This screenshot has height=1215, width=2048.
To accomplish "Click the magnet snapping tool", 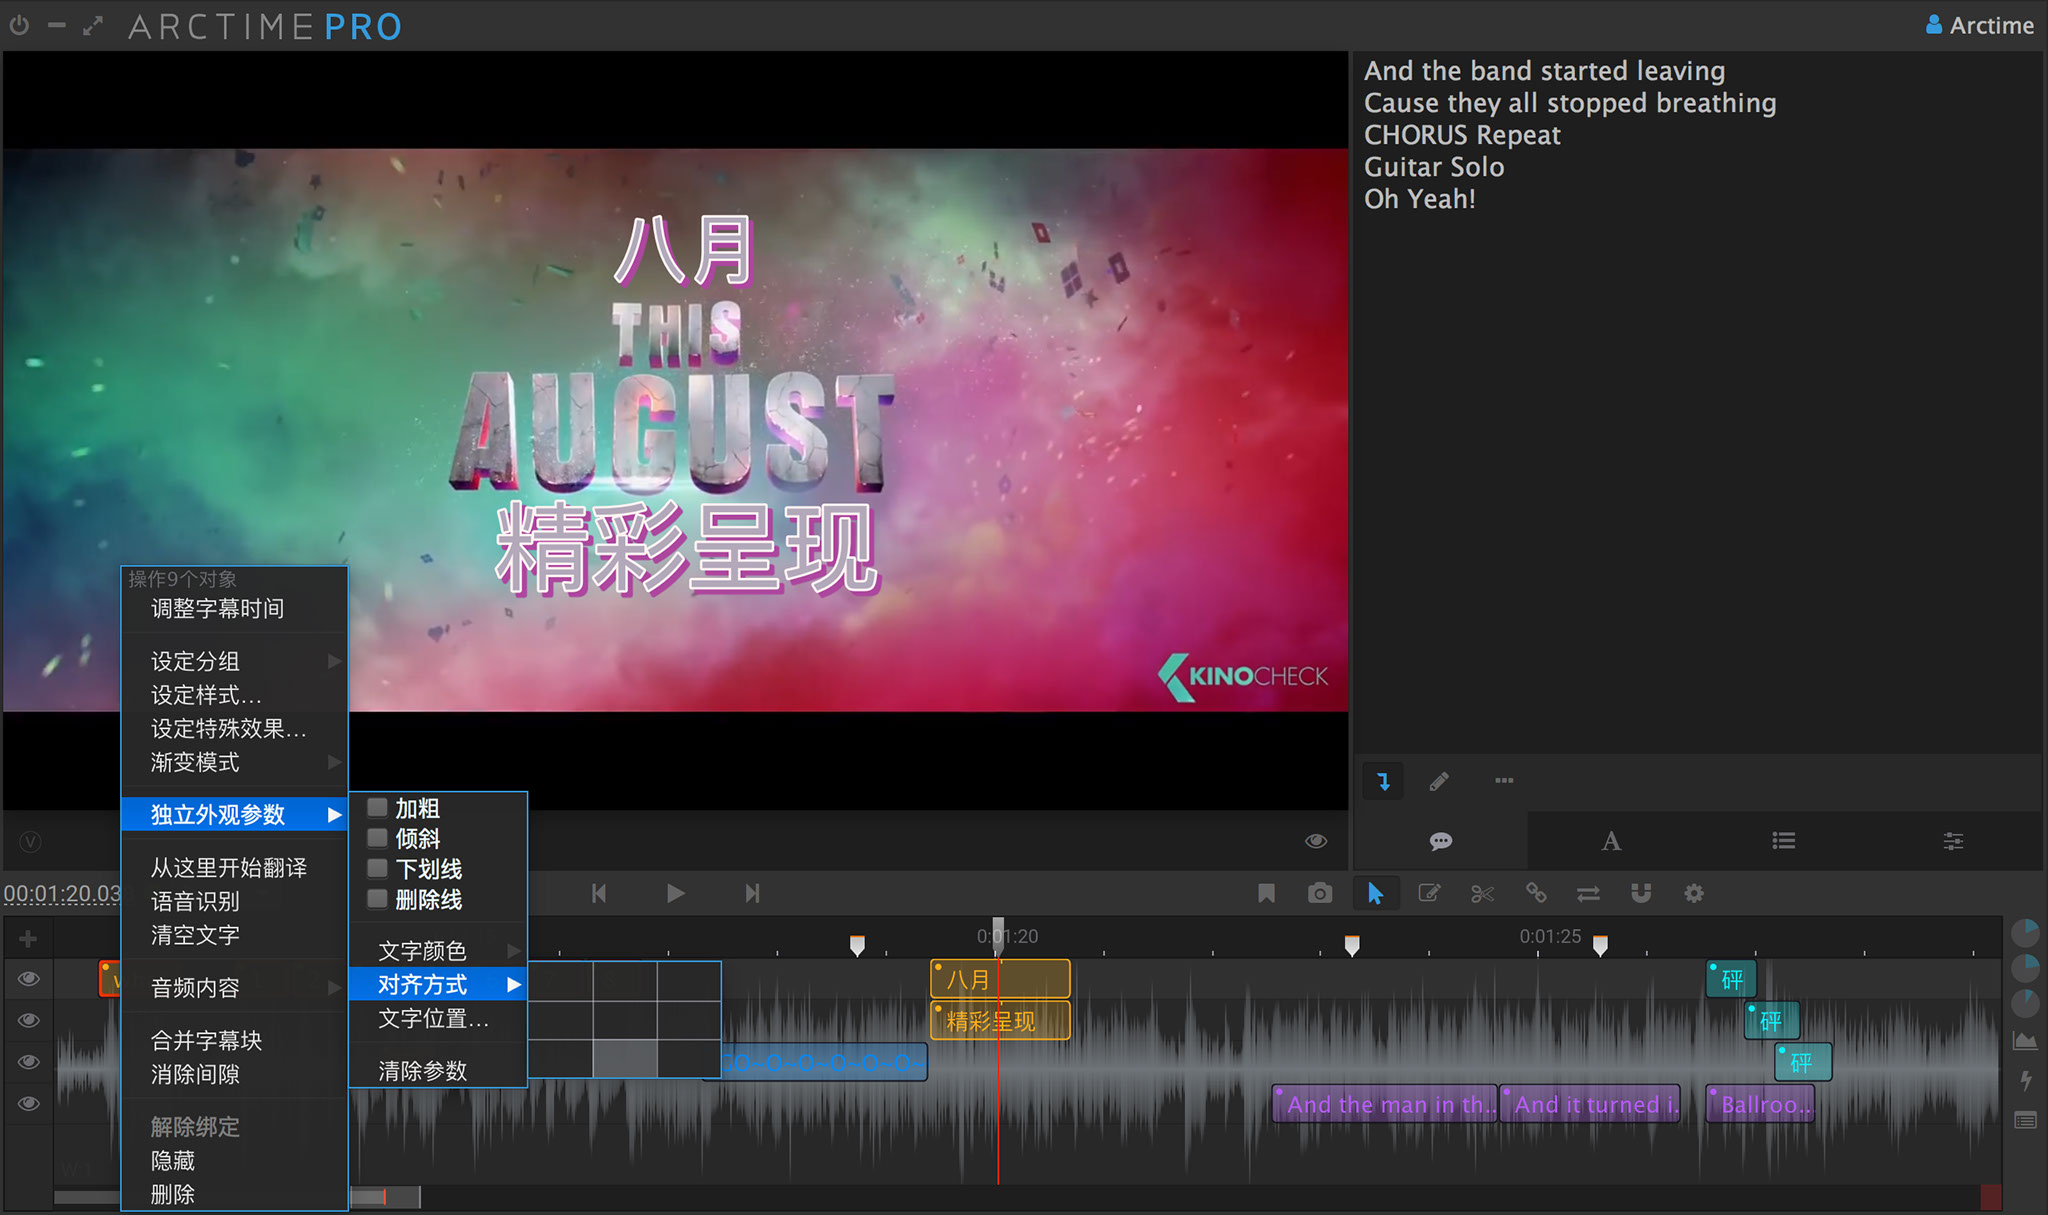I will [1641, 893].
